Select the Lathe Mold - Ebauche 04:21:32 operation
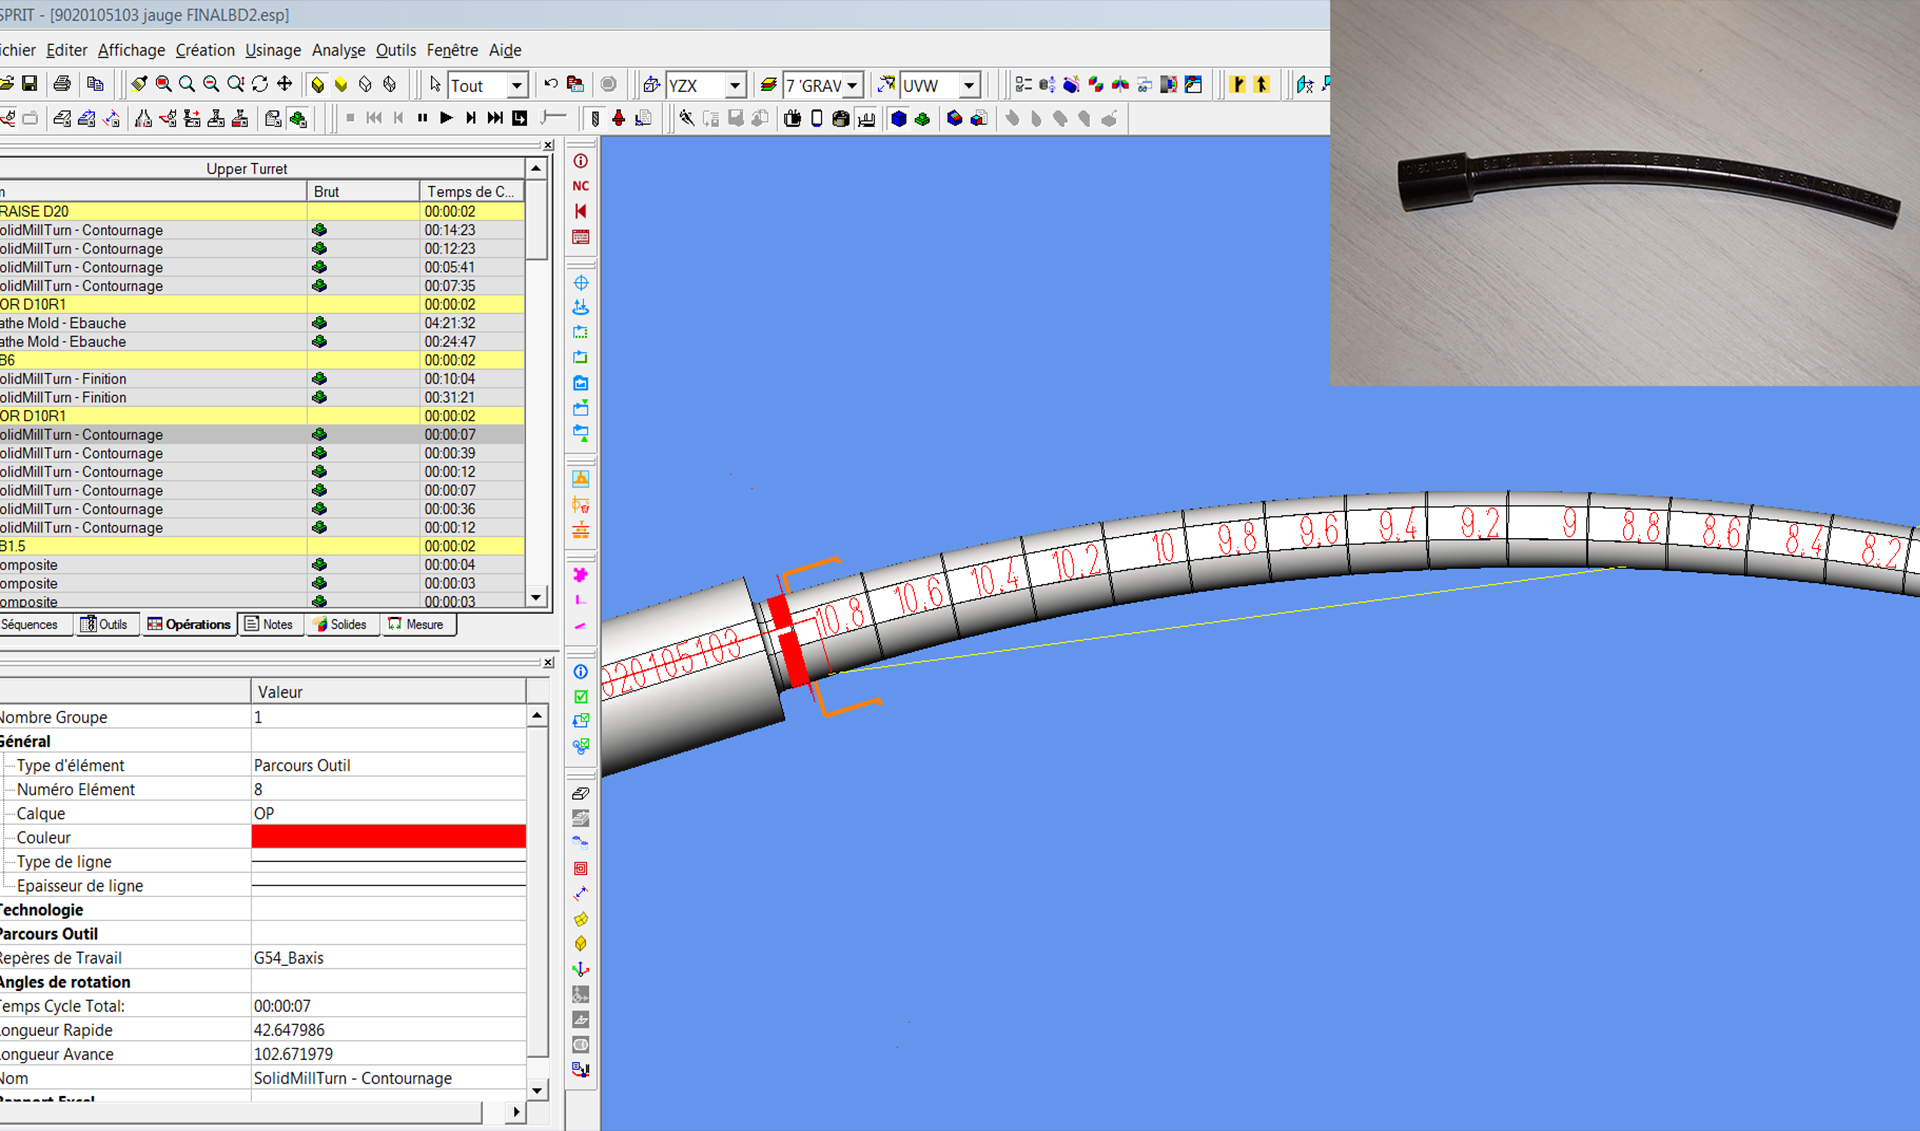The height and width of the screenshot is (1131, 1920). click(150, 323)
